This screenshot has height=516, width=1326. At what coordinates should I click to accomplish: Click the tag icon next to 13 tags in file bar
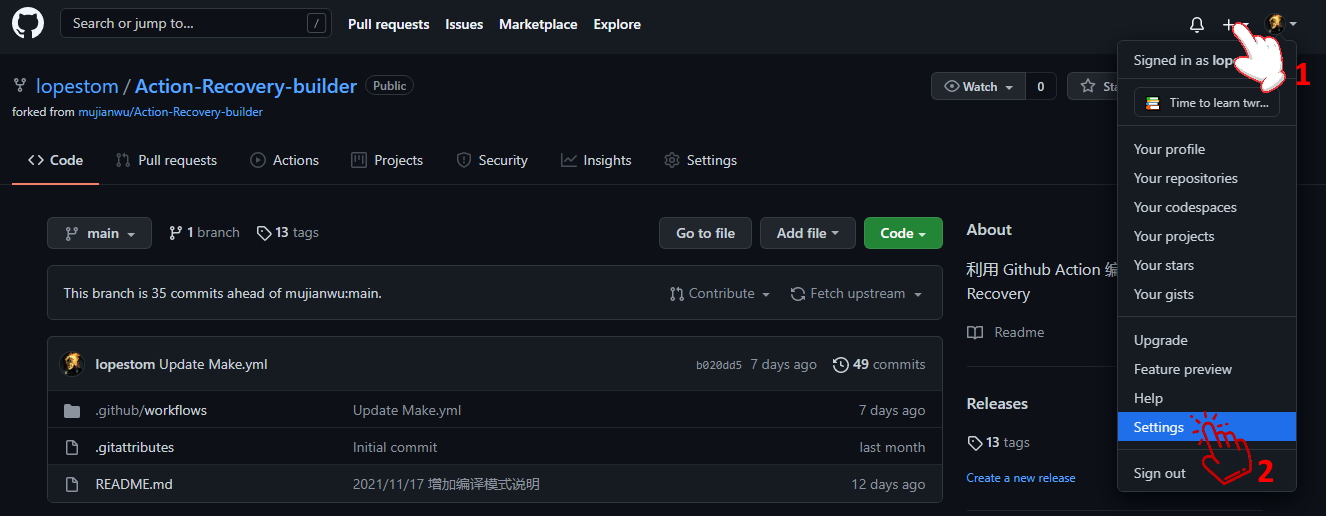(x=264, y=233)
